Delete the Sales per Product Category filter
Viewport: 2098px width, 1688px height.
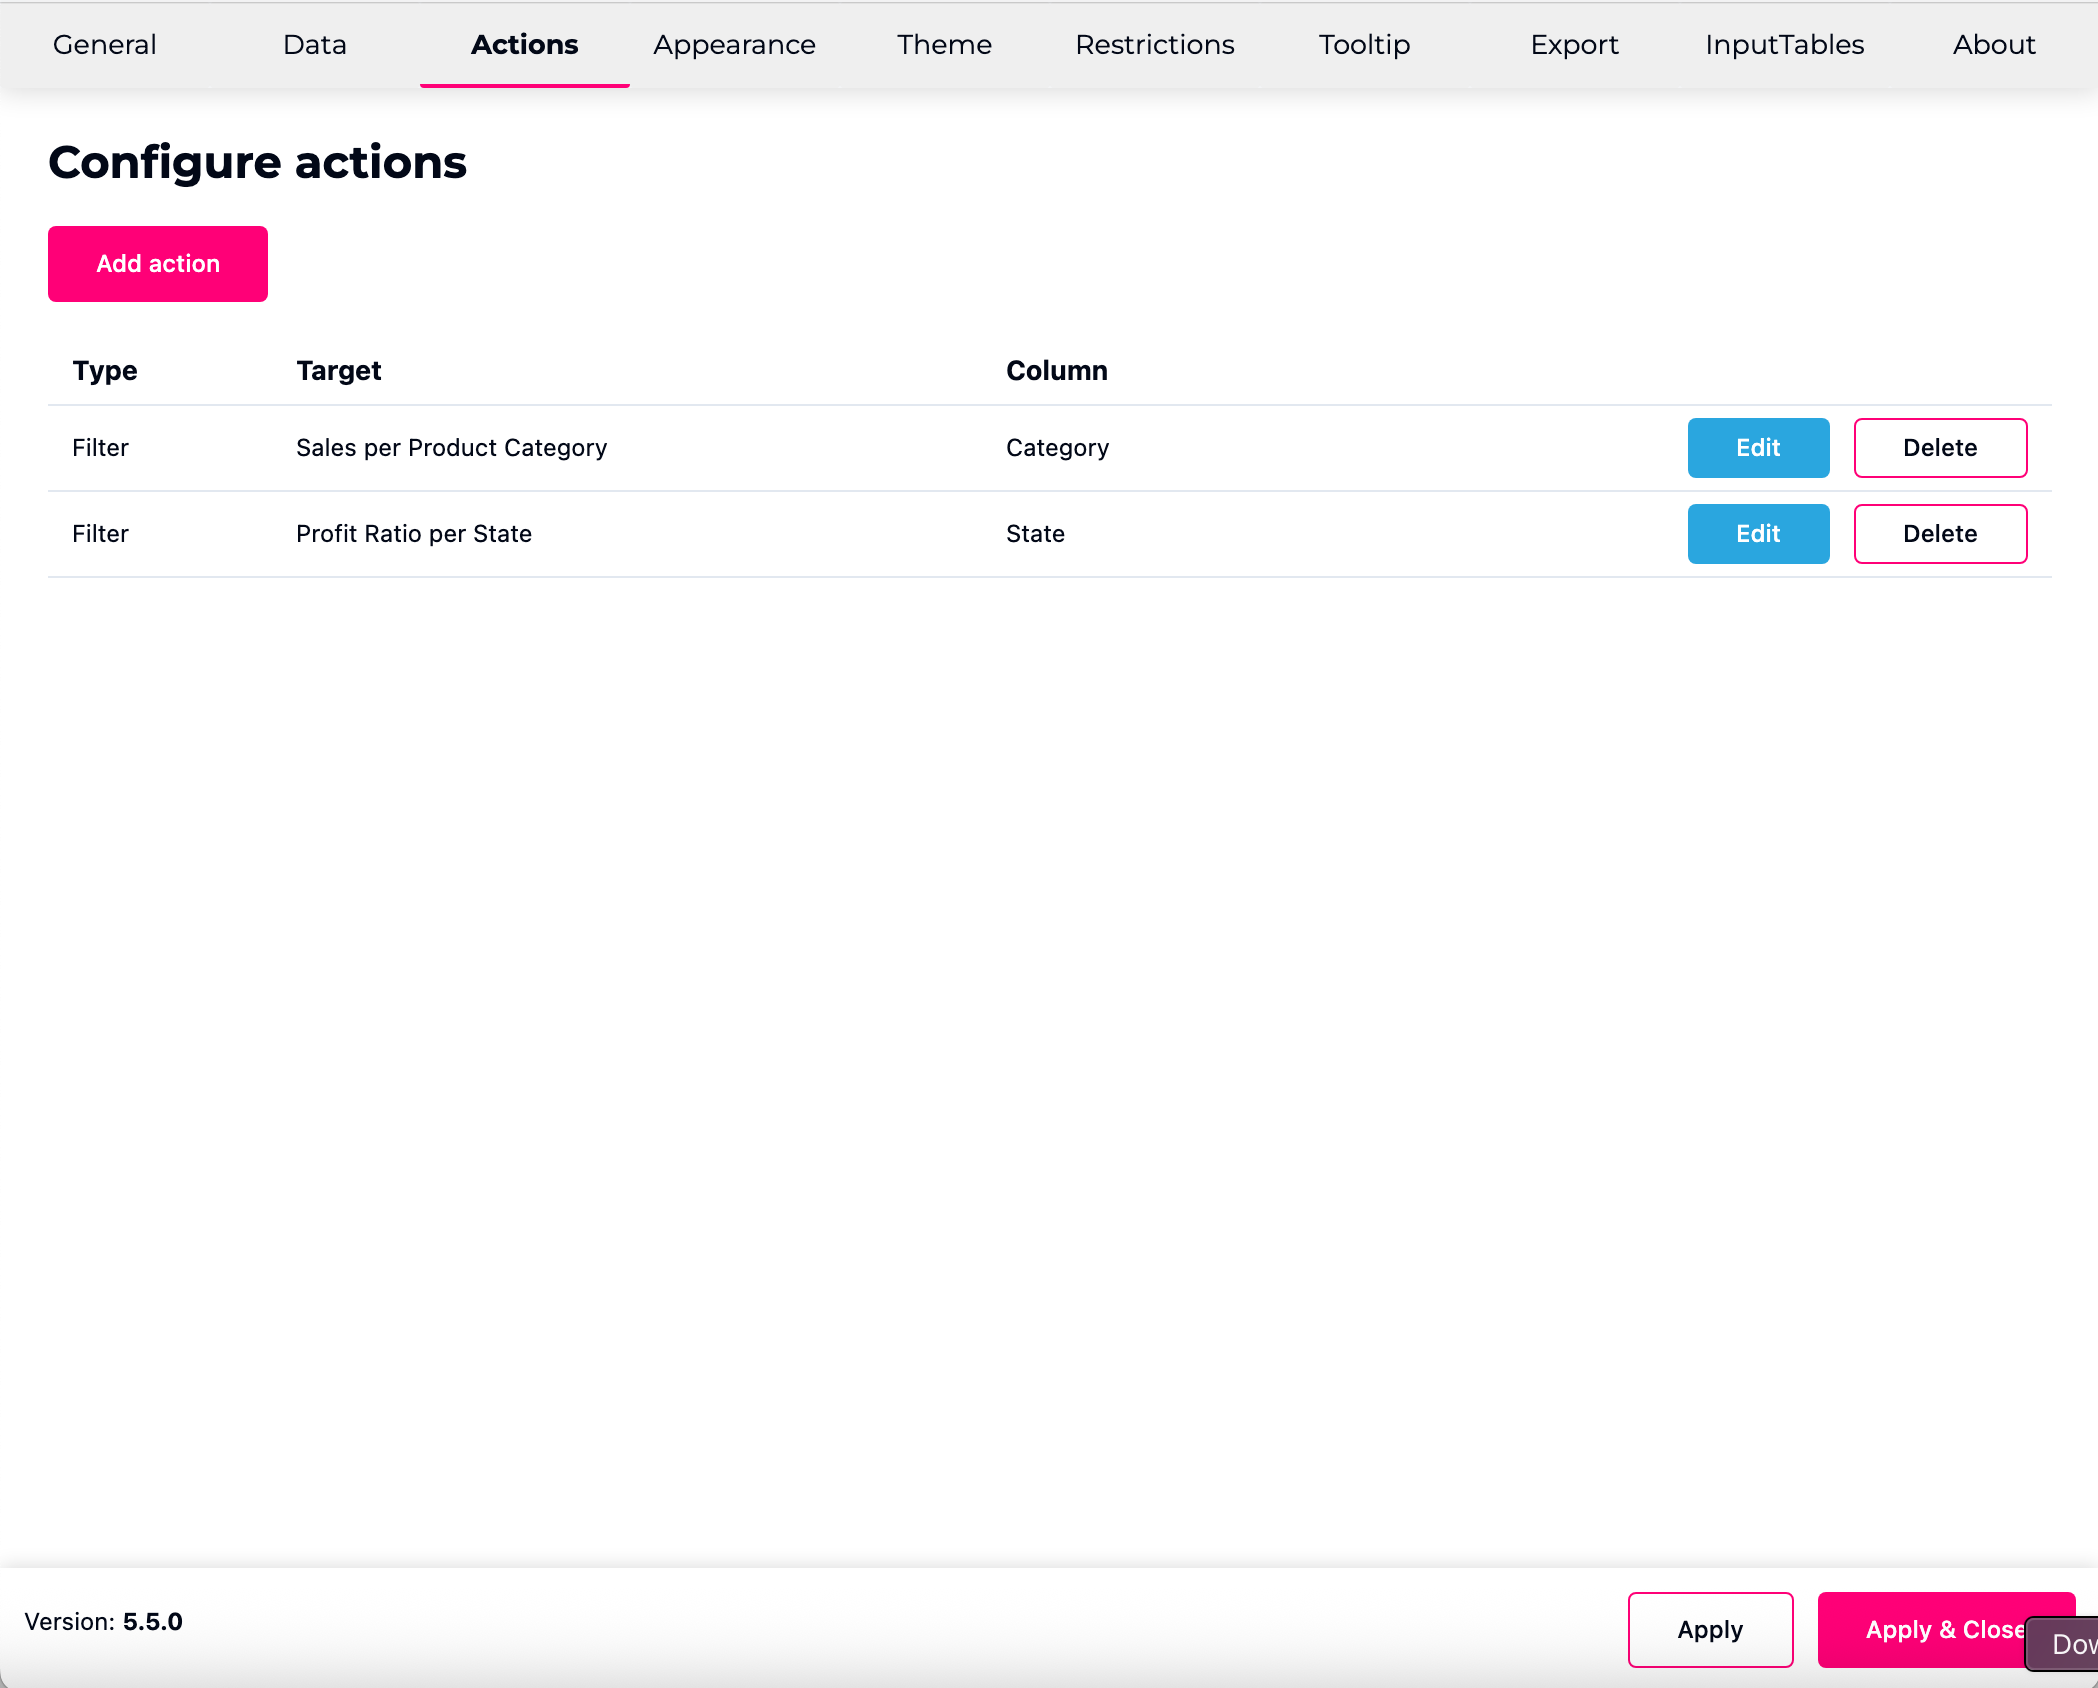click(1939, 448)
